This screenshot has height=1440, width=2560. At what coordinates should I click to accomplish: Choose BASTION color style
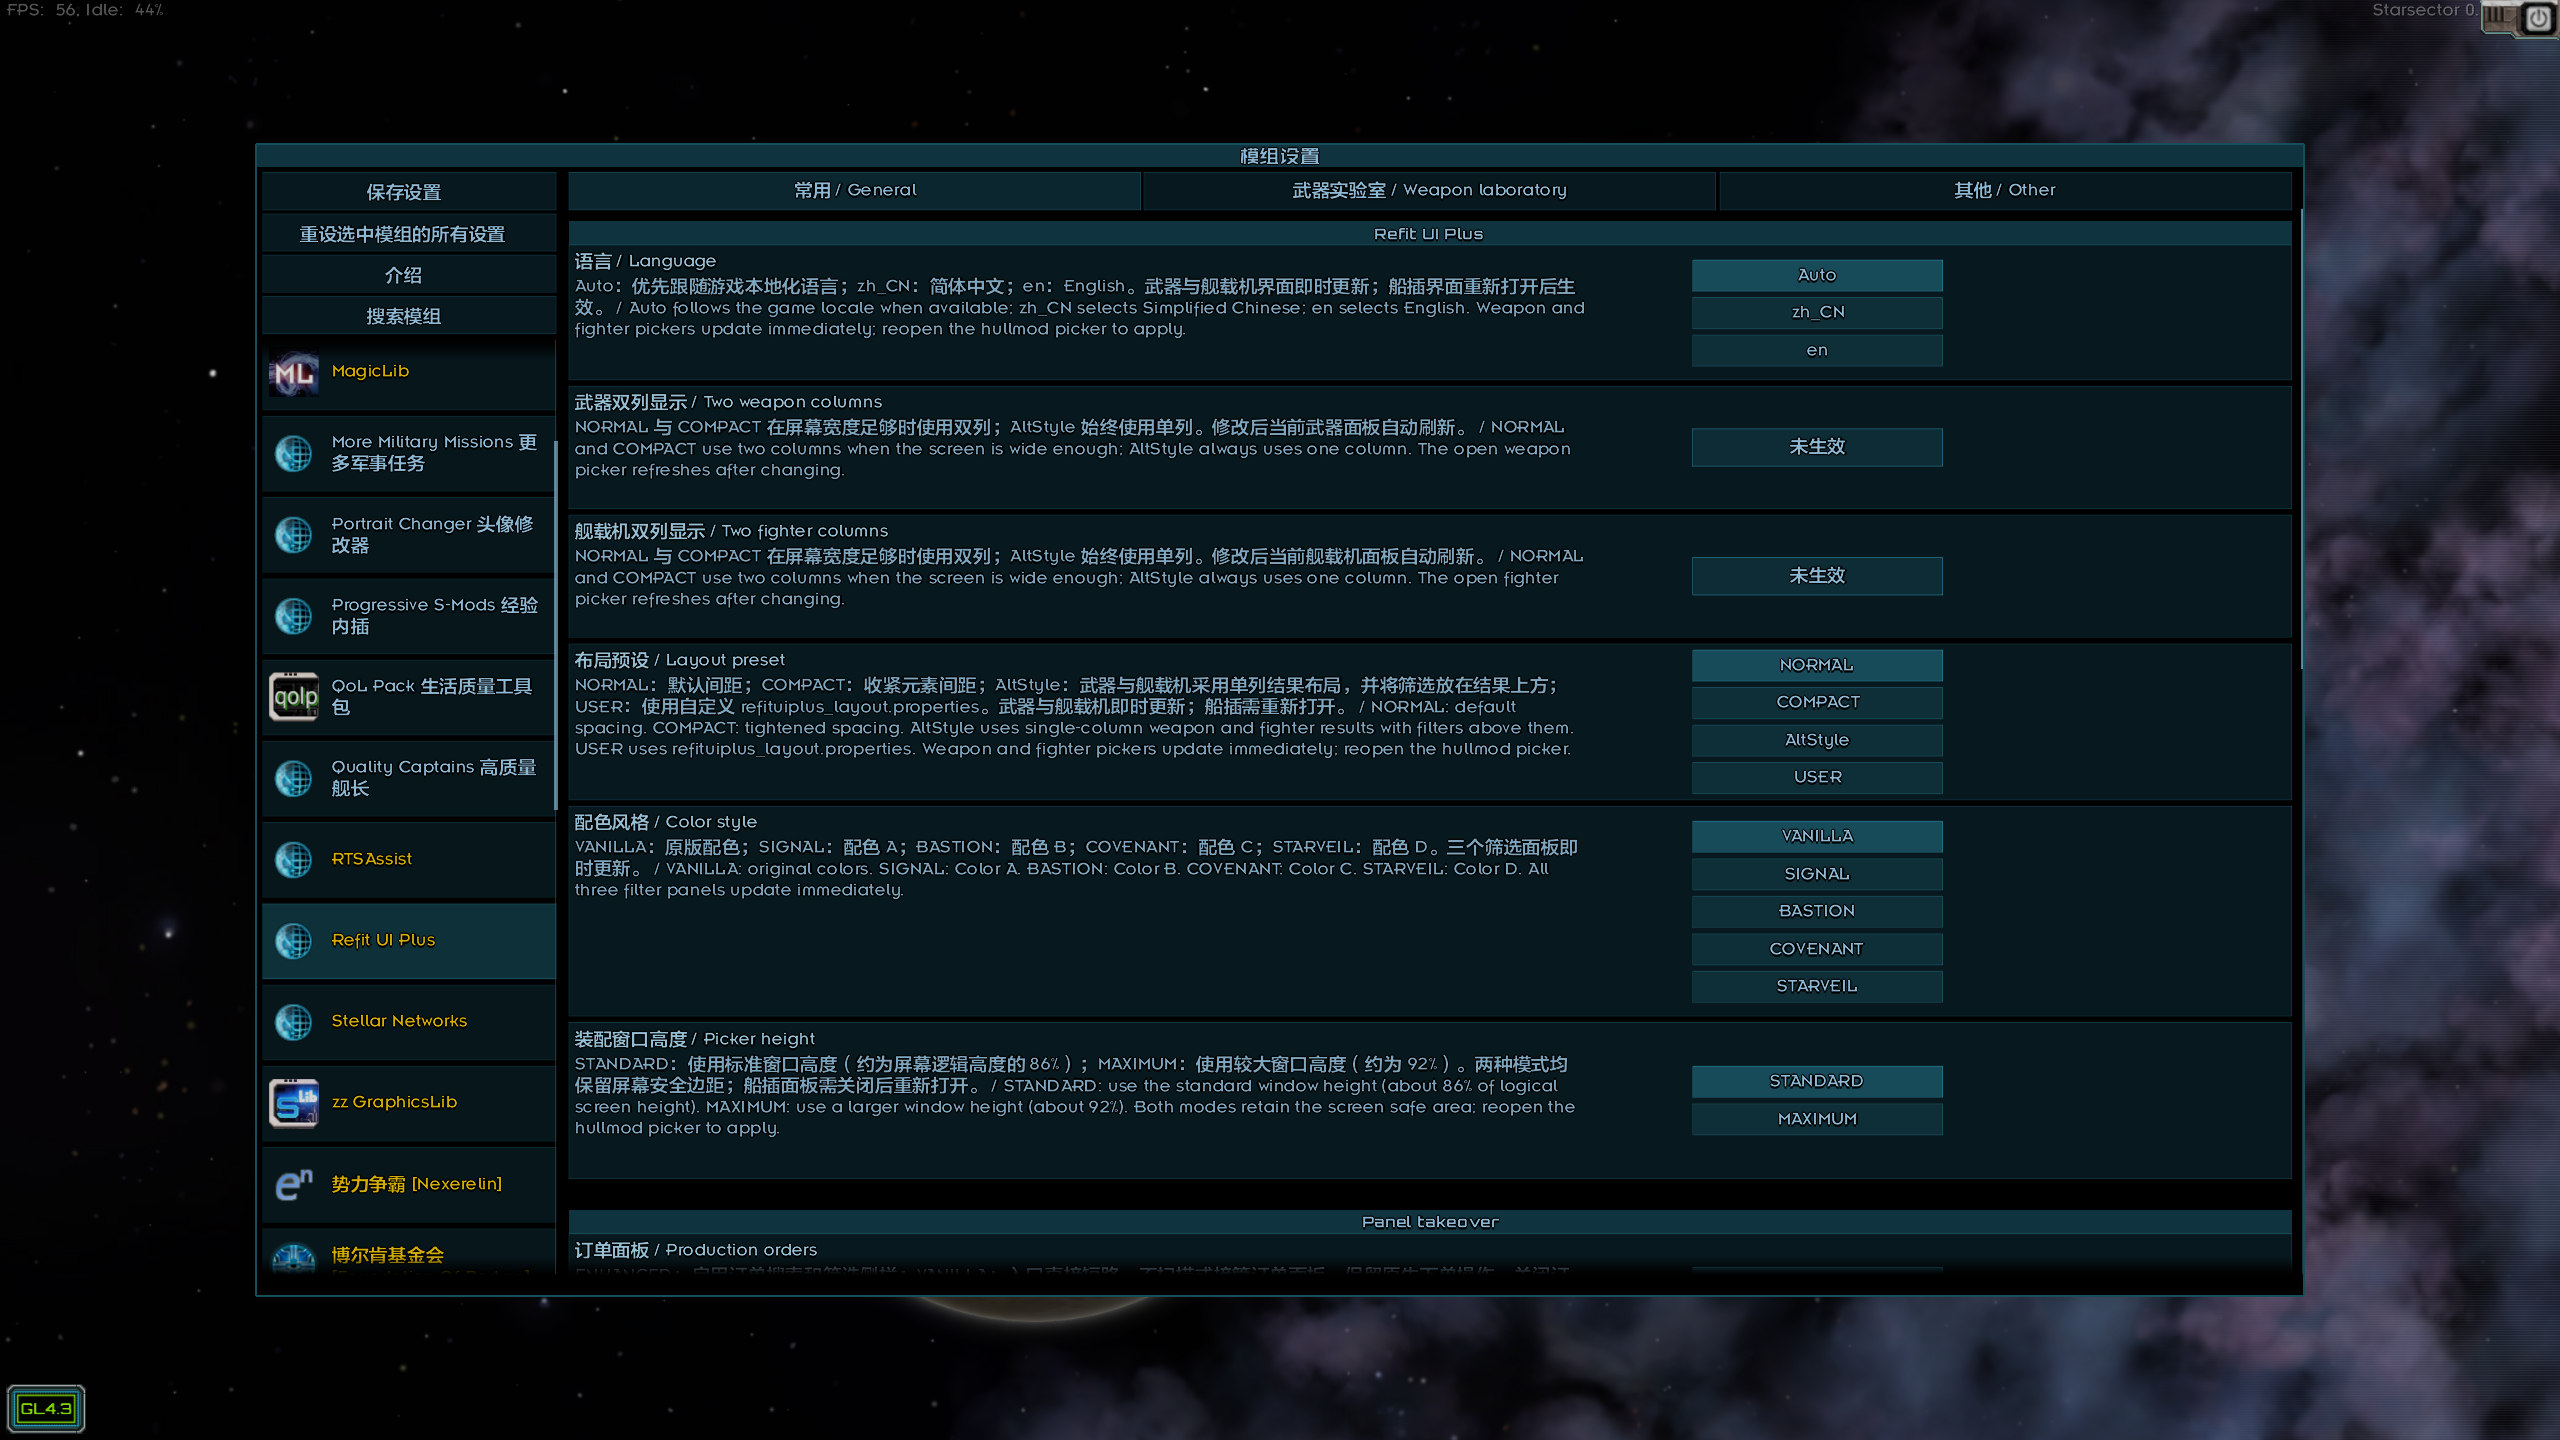[x=1817, y=911]
